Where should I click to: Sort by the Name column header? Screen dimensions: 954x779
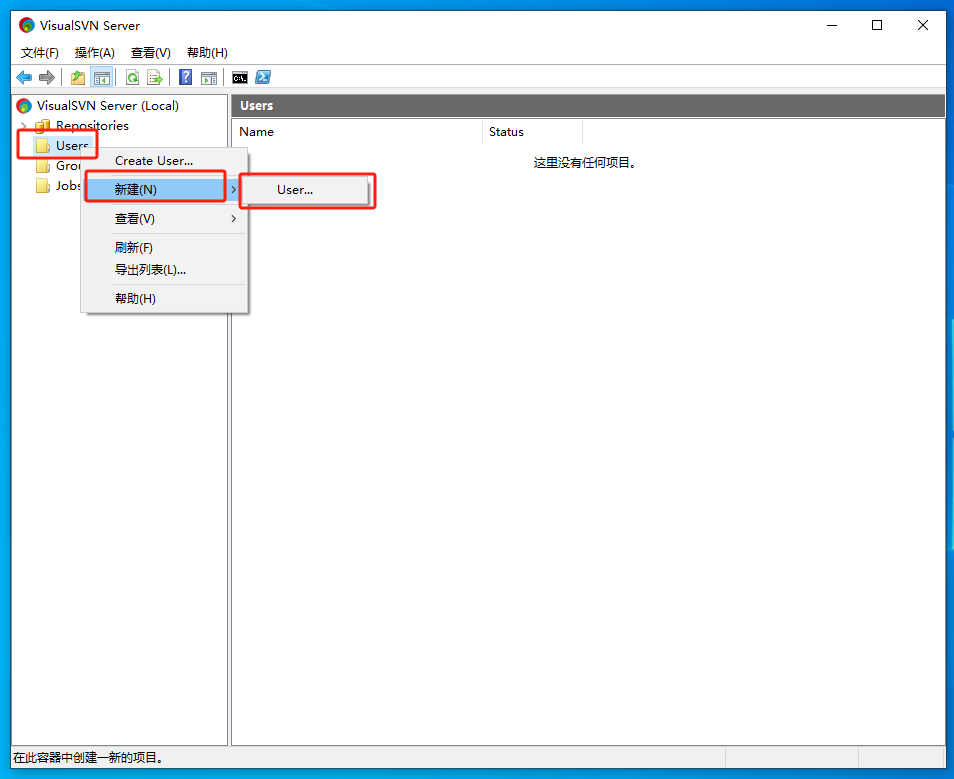click(x=357, y=132)
